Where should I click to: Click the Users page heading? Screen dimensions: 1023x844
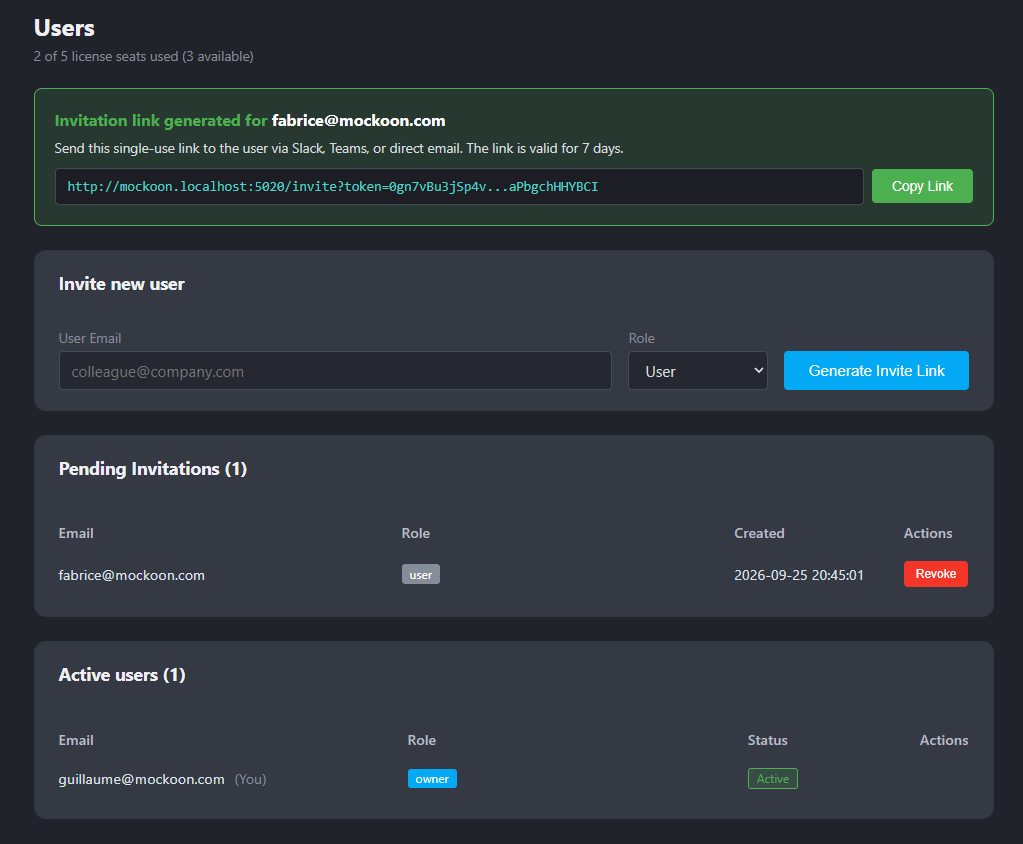click(x=64, y=28)
